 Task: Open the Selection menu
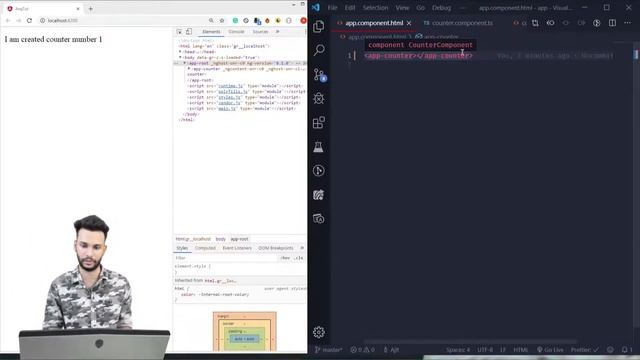click(x=375, y=8)
